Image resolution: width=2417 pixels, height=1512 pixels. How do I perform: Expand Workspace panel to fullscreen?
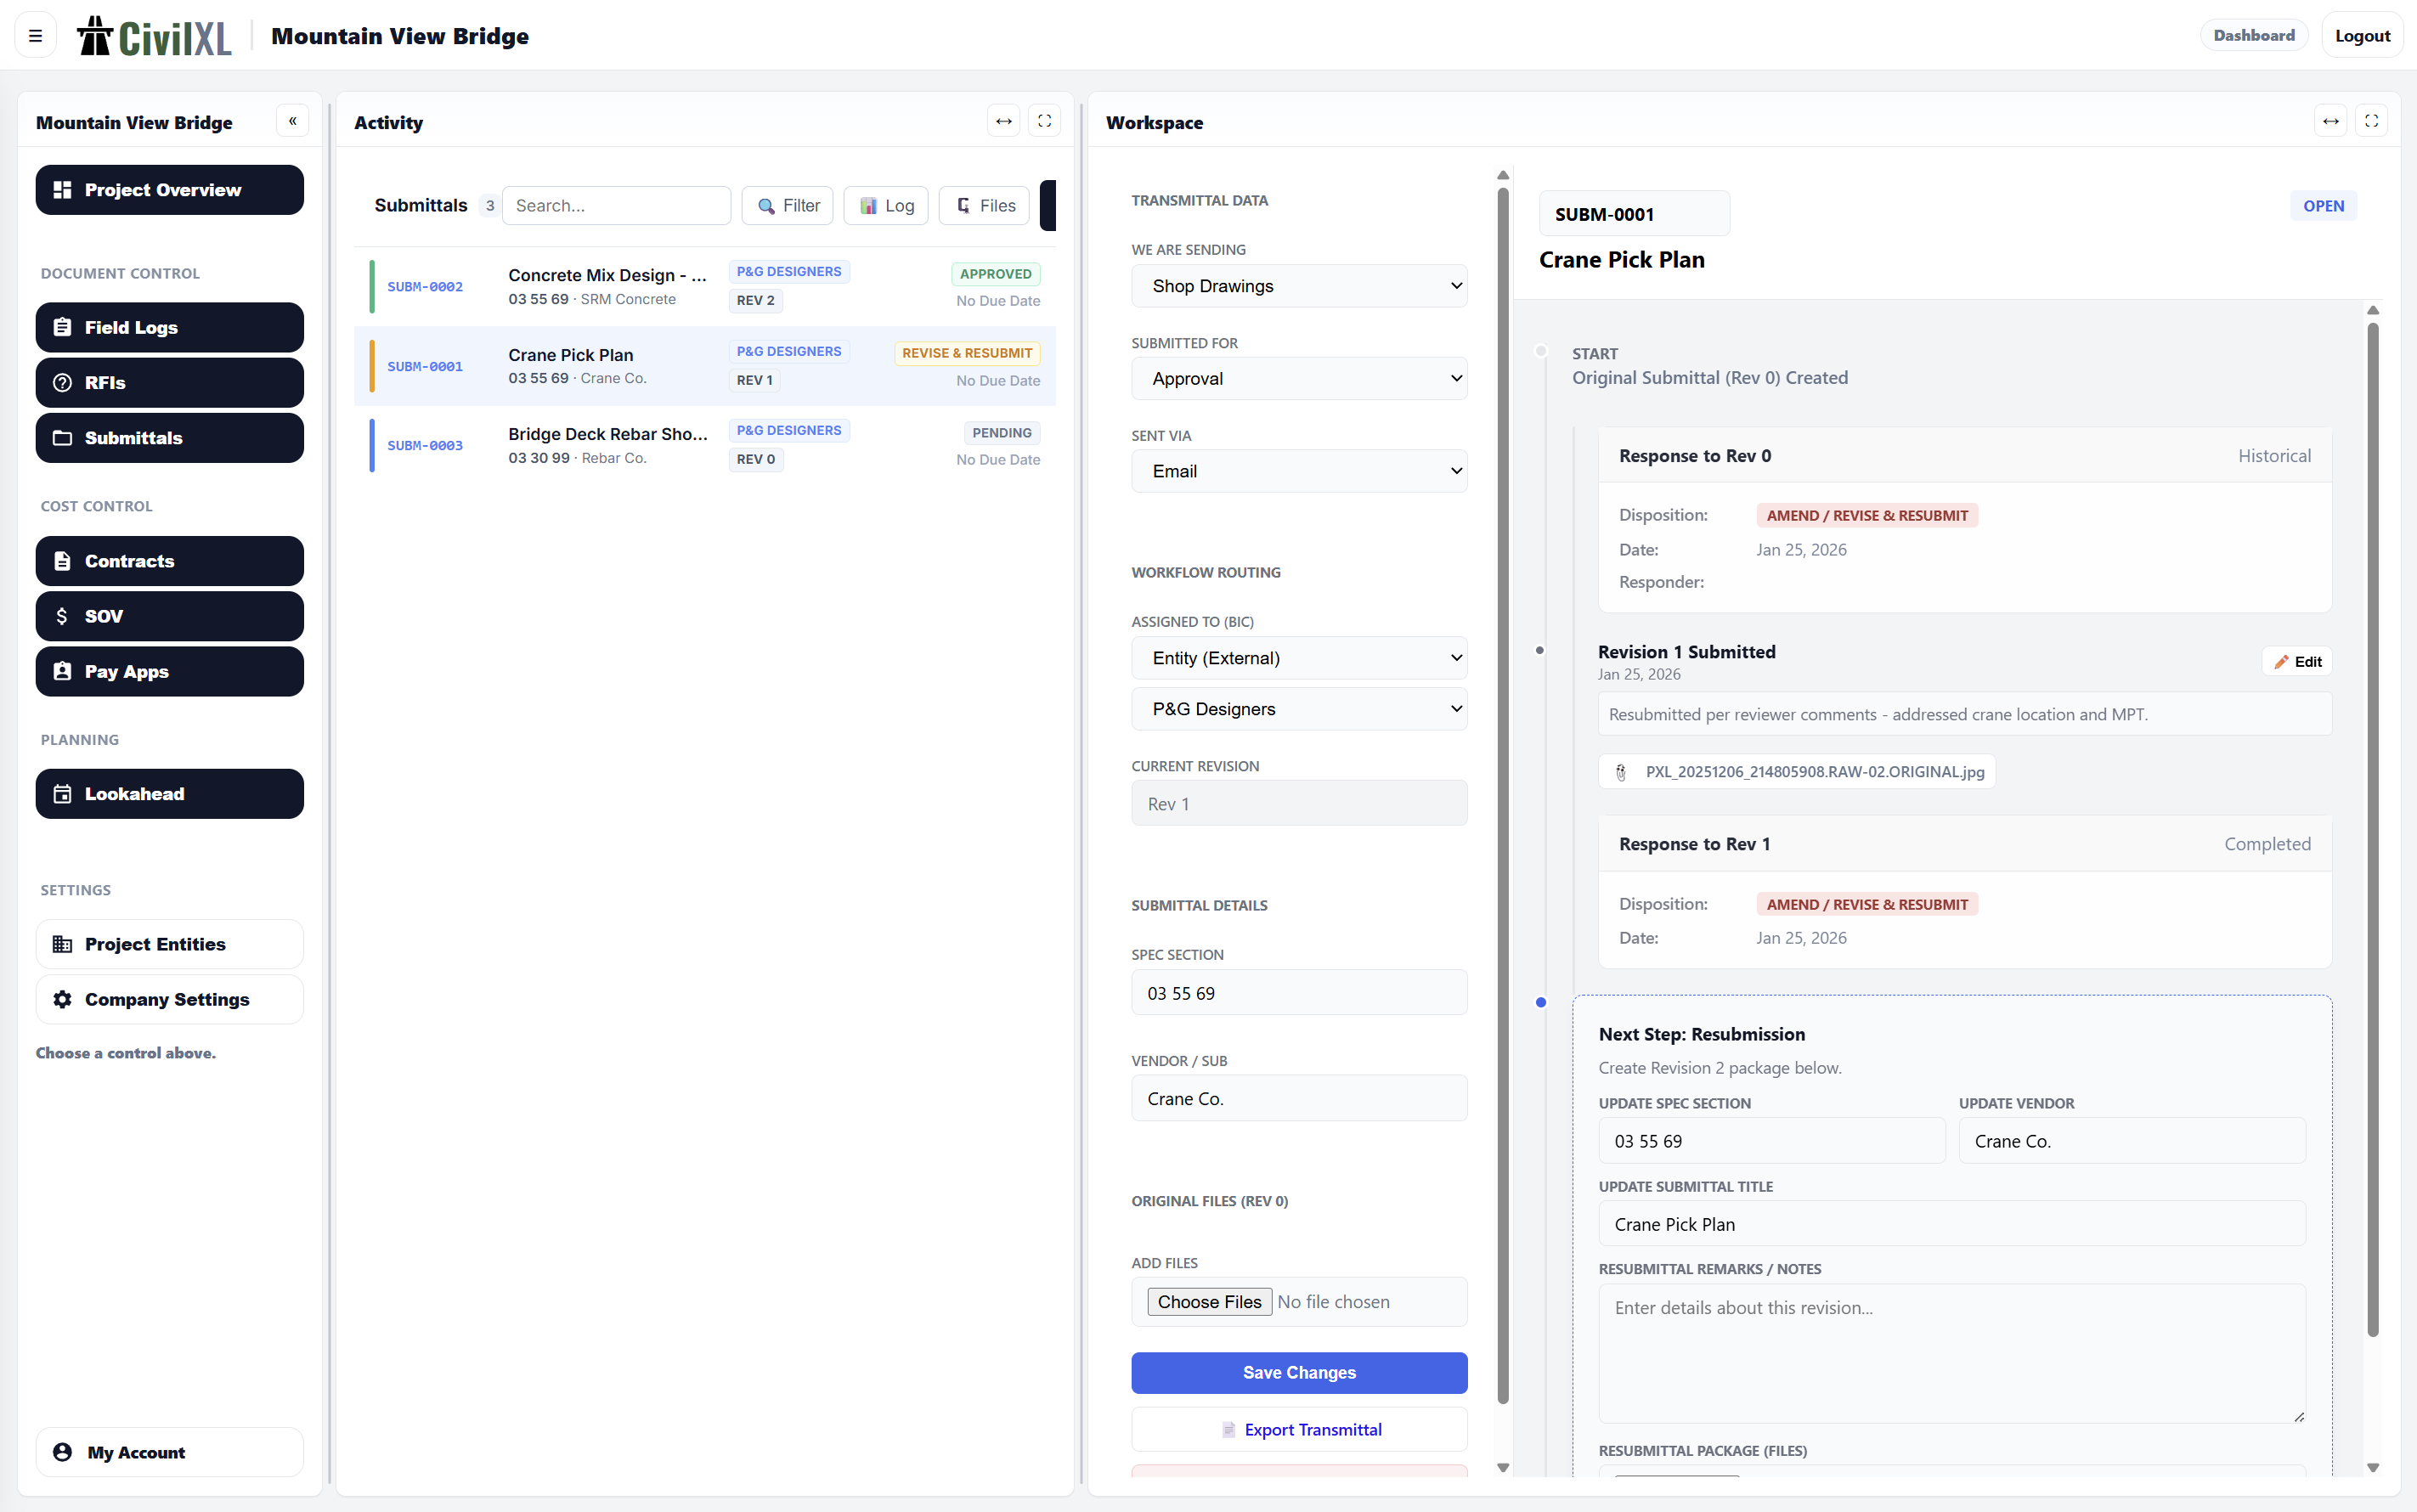(2371, 121)
